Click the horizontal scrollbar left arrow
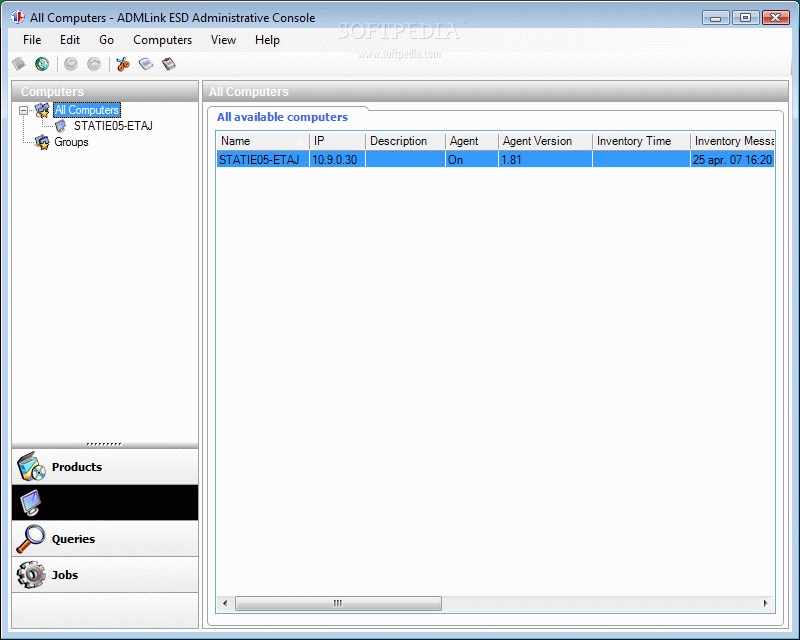The height and width of the screenshot is (640, 800). 225,603
